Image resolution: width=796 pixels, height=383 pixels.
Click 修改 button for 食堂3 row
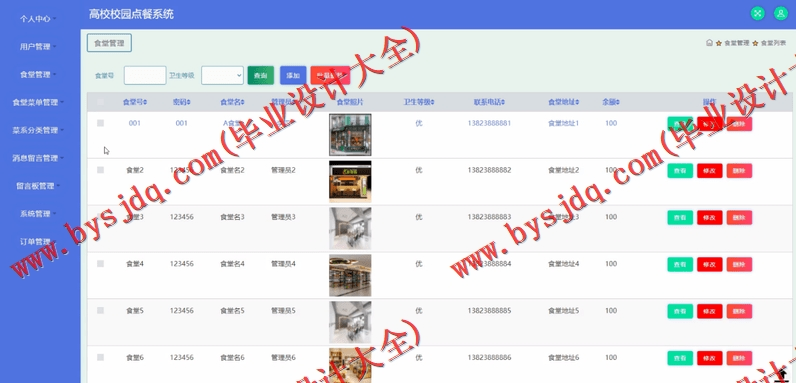click(x=709, y=217)
